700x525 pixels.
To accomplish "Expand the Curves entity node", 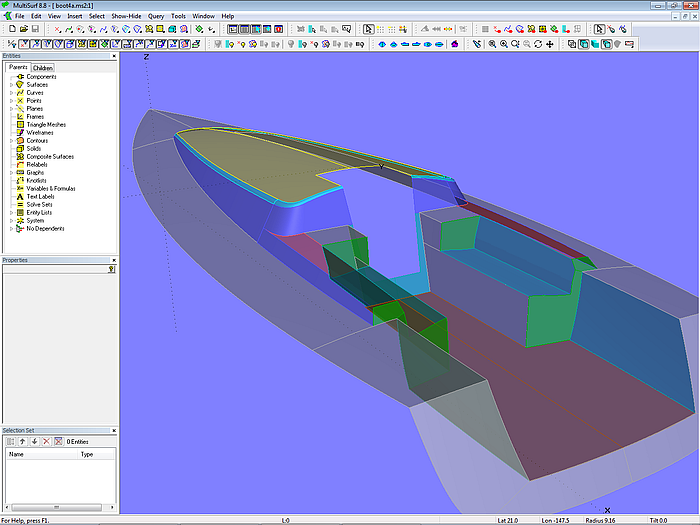I will (11, 93).
